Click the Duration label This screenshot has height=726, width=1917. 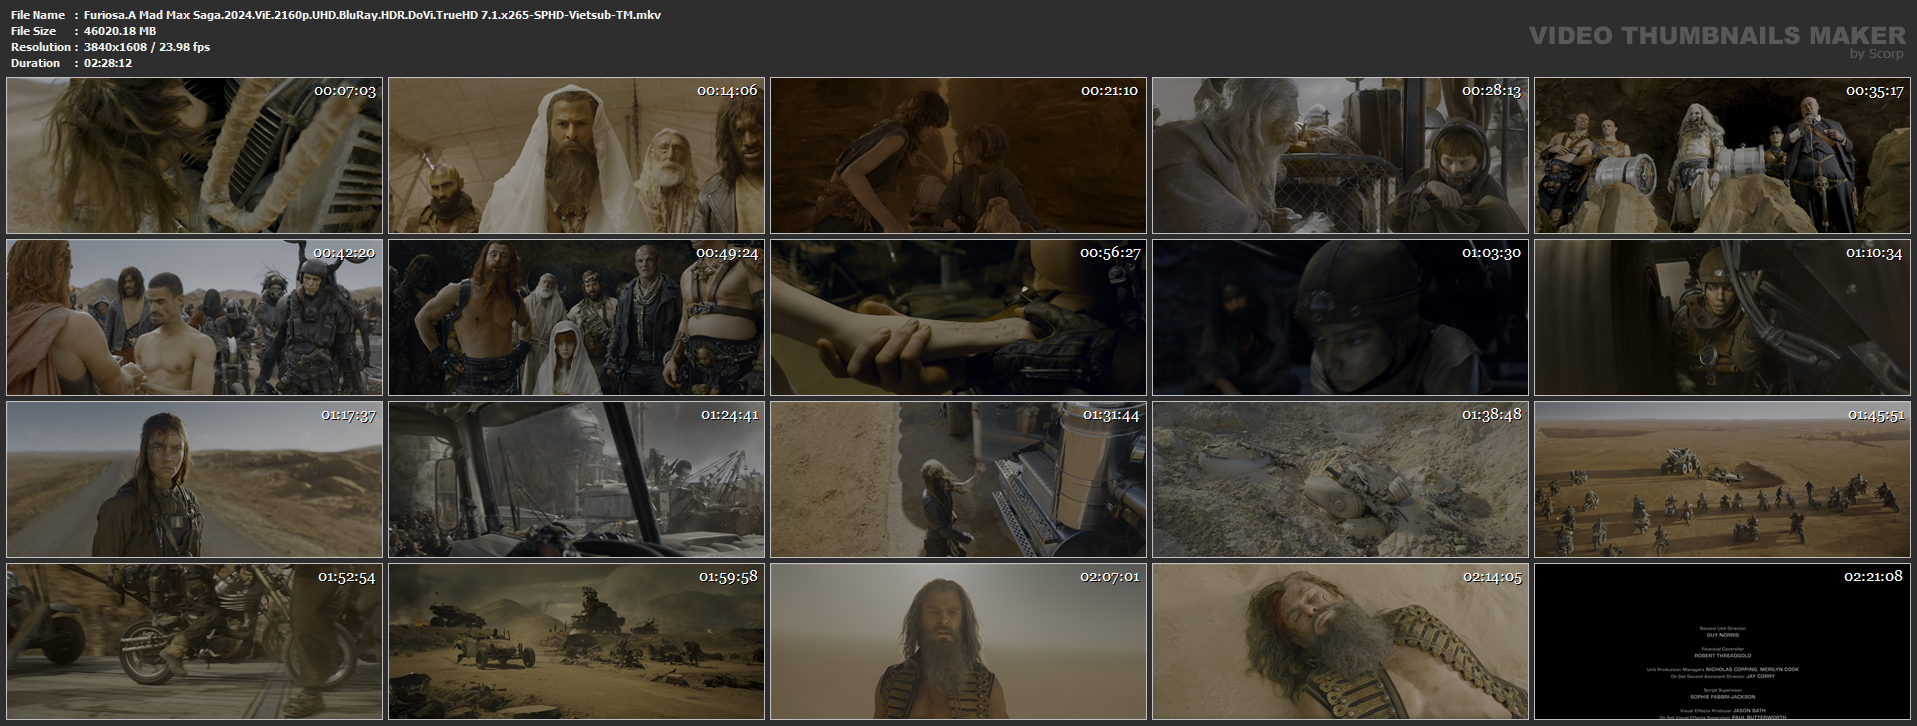pos(36,63)
